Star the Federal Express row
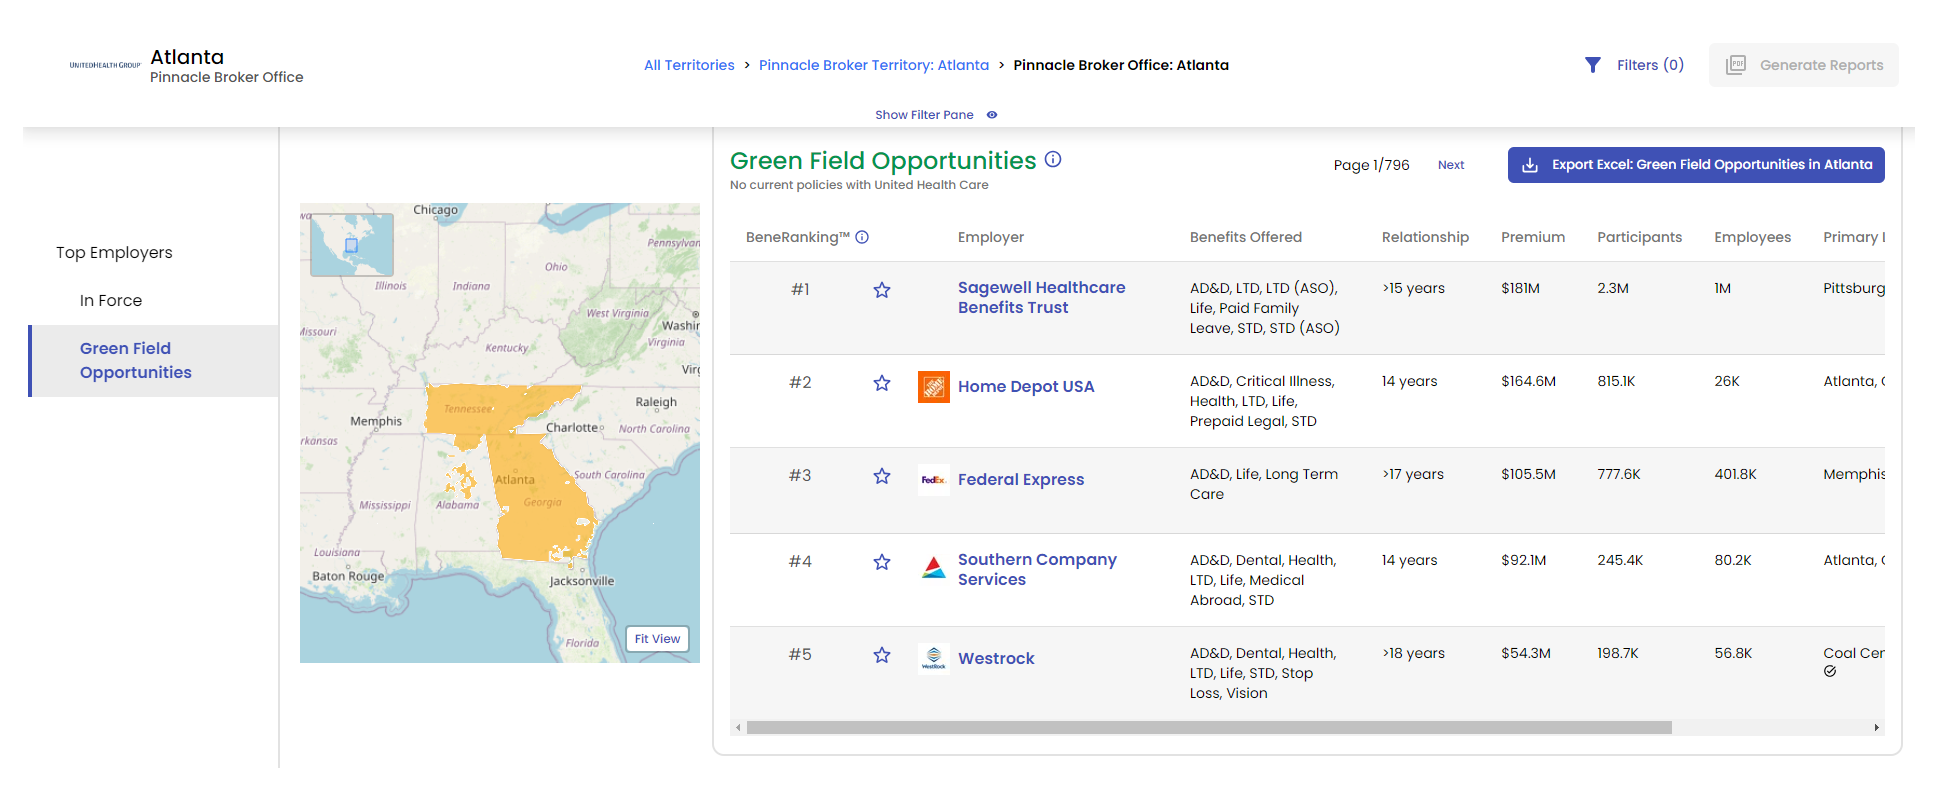The image size is (1937, 800). click(x=882, y=476)
